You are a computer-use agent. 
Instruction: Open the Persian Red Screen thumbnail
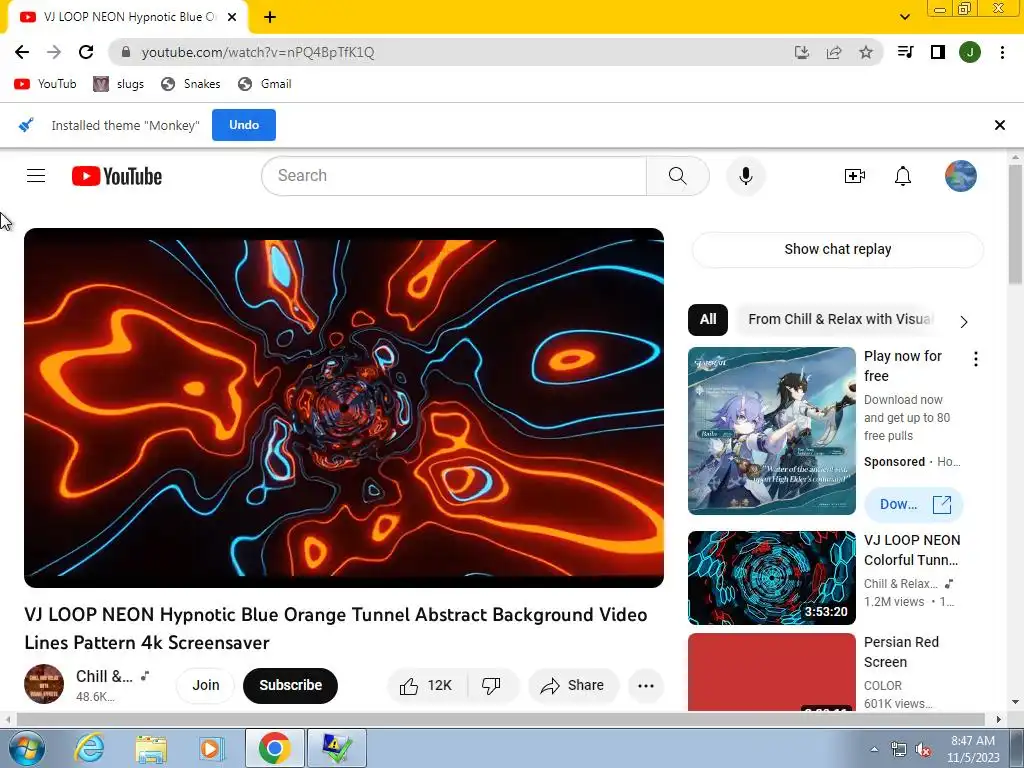[x=772, y=671]
